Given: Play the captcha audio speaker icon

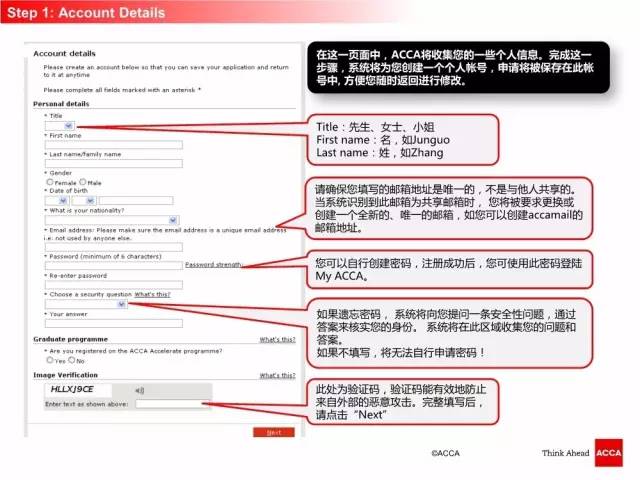Looking at the screenshot, I should (139, 391).
